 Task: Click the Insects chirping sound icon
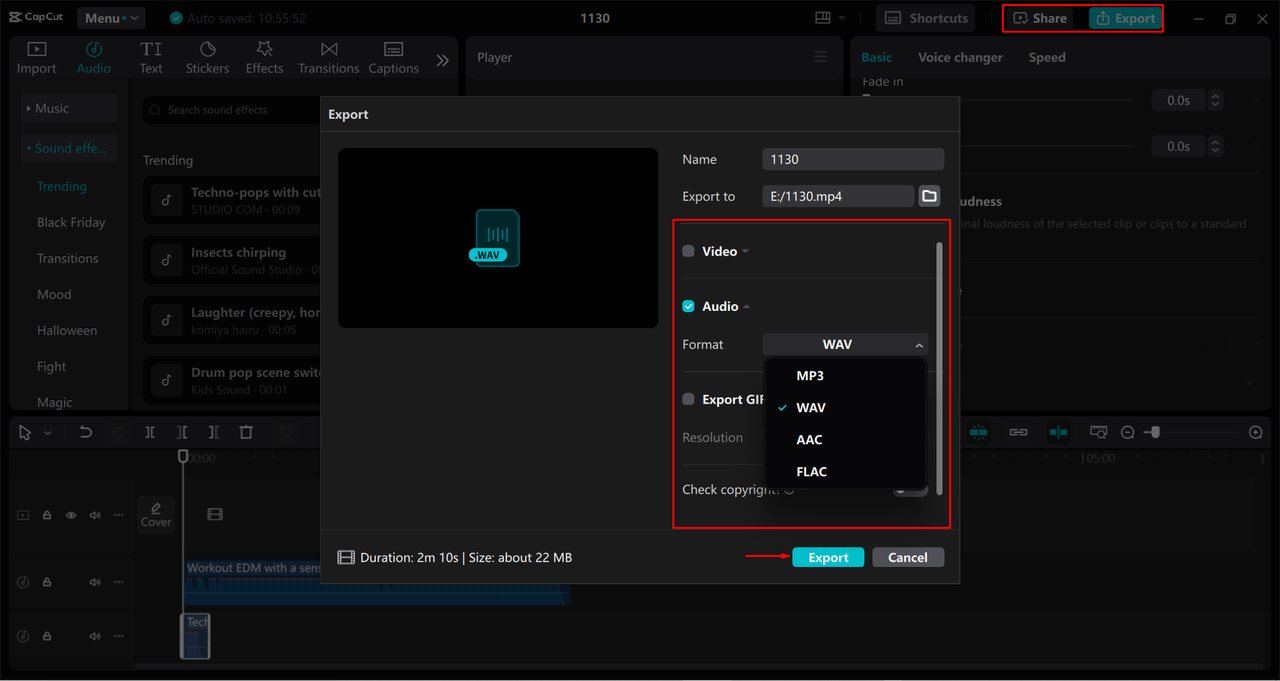[167, 260]
